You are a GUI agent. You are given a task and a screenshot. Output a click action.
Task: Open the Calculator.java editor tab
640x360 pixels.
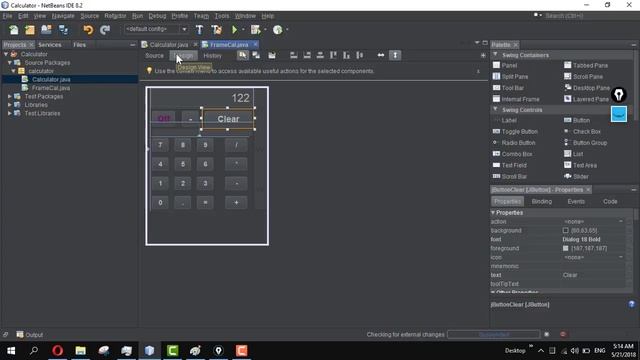168,44
